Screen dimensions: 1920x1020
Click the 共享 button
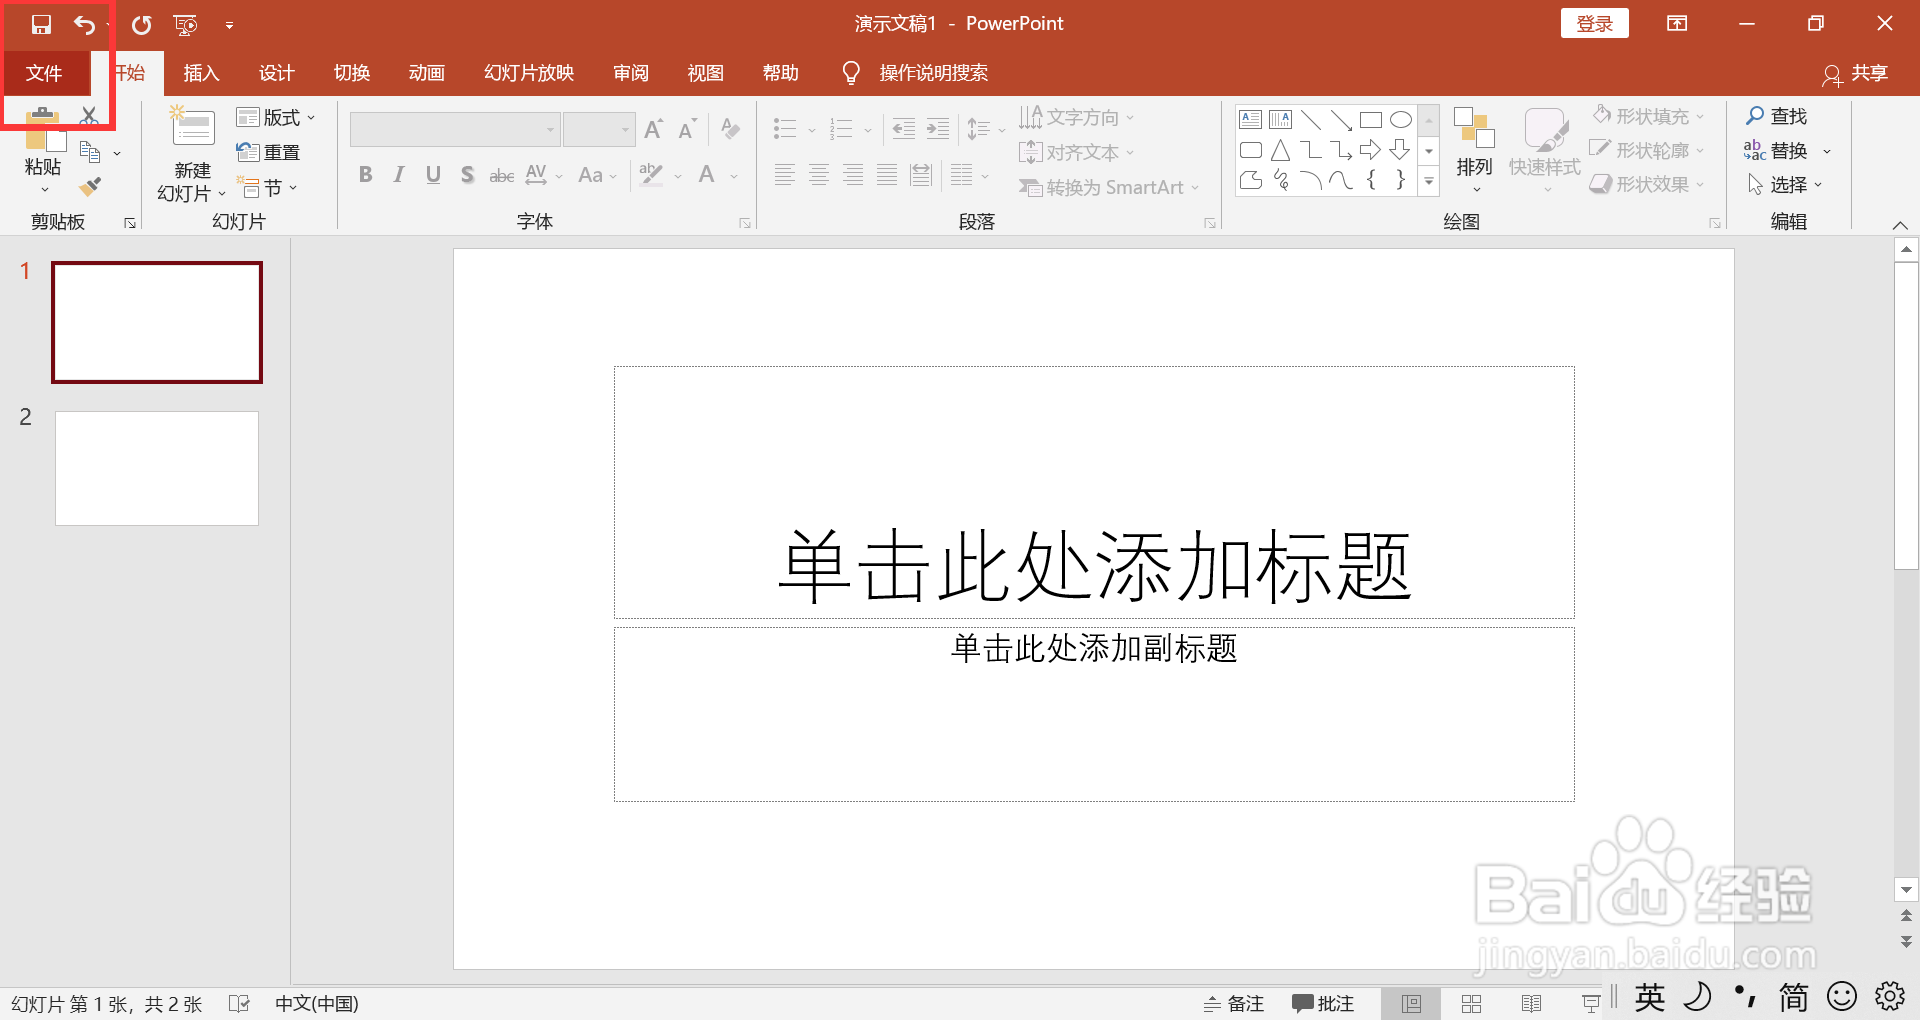1856,73
